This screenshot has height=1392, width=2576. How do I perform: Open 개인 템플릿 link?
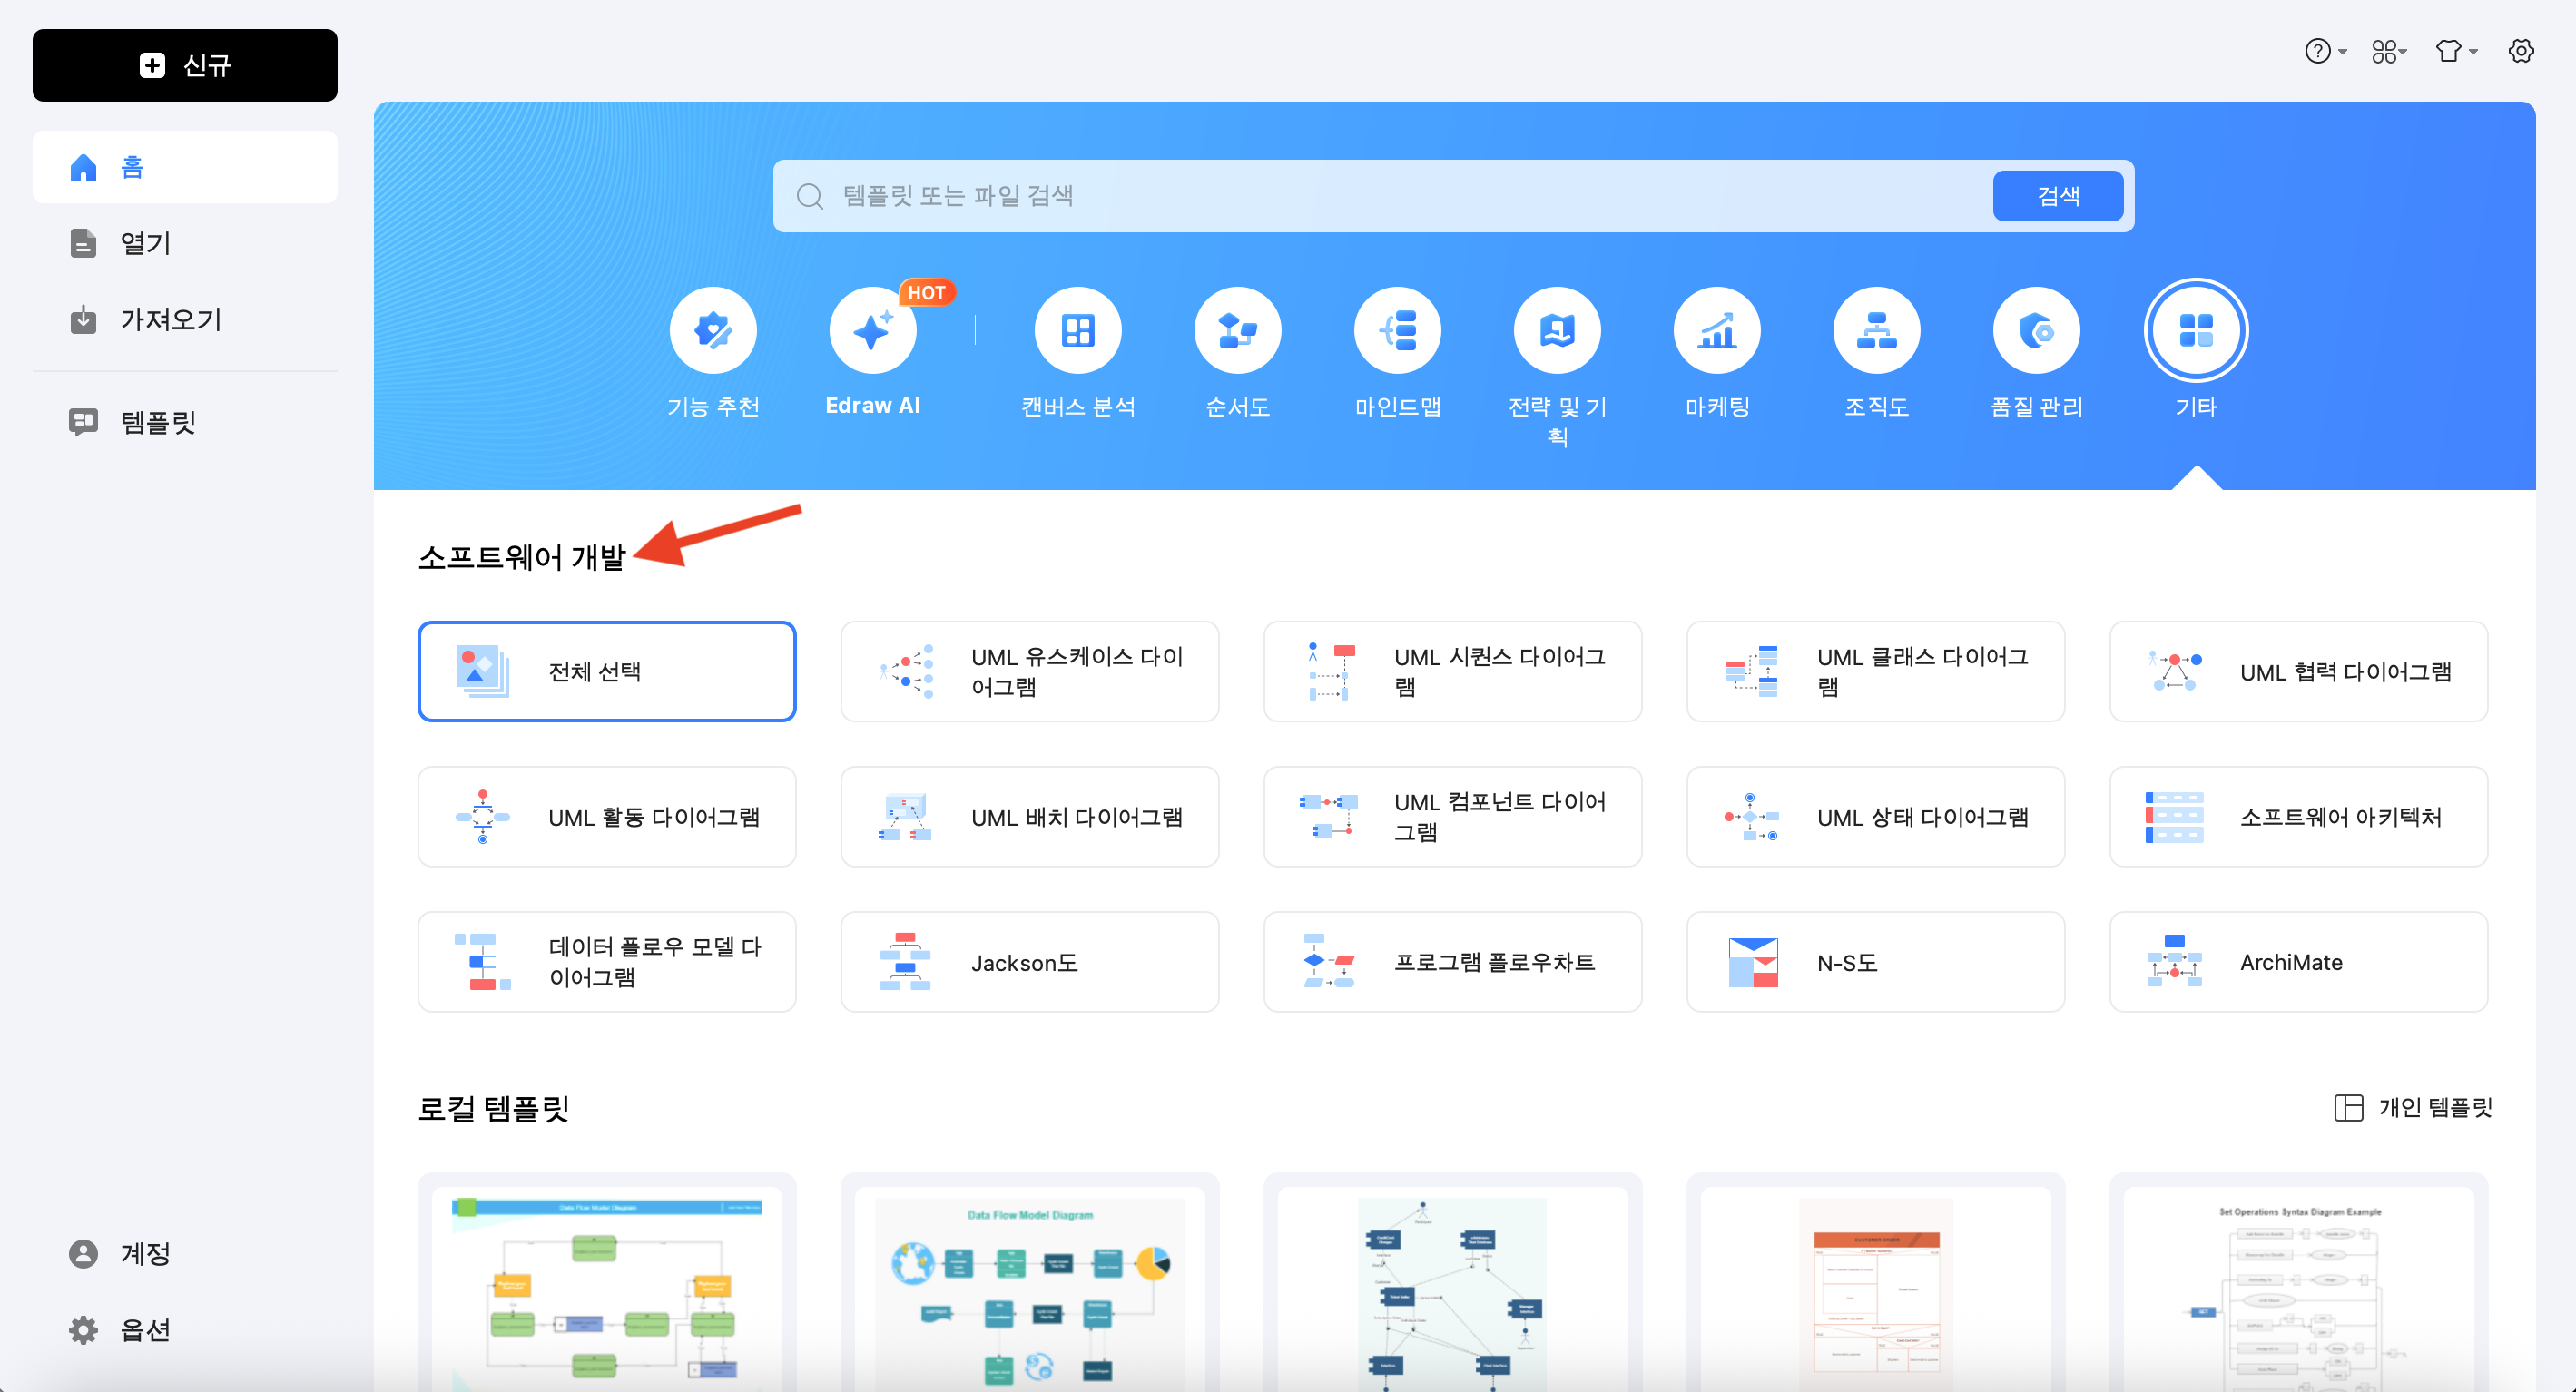[x=2413, y=1108]
